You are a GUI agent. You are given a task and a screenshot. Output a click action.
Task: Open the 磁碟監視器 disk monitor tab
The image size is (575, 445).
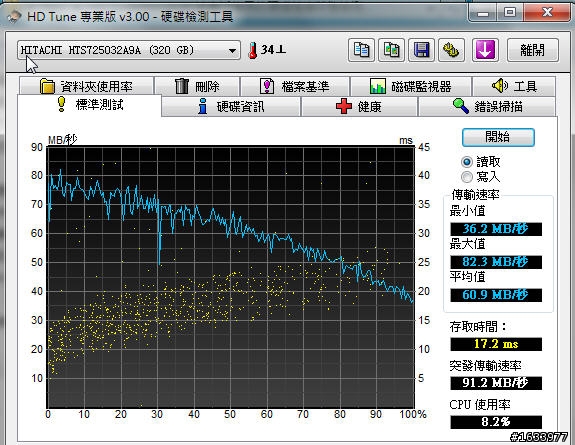click(x=411, y=87)
